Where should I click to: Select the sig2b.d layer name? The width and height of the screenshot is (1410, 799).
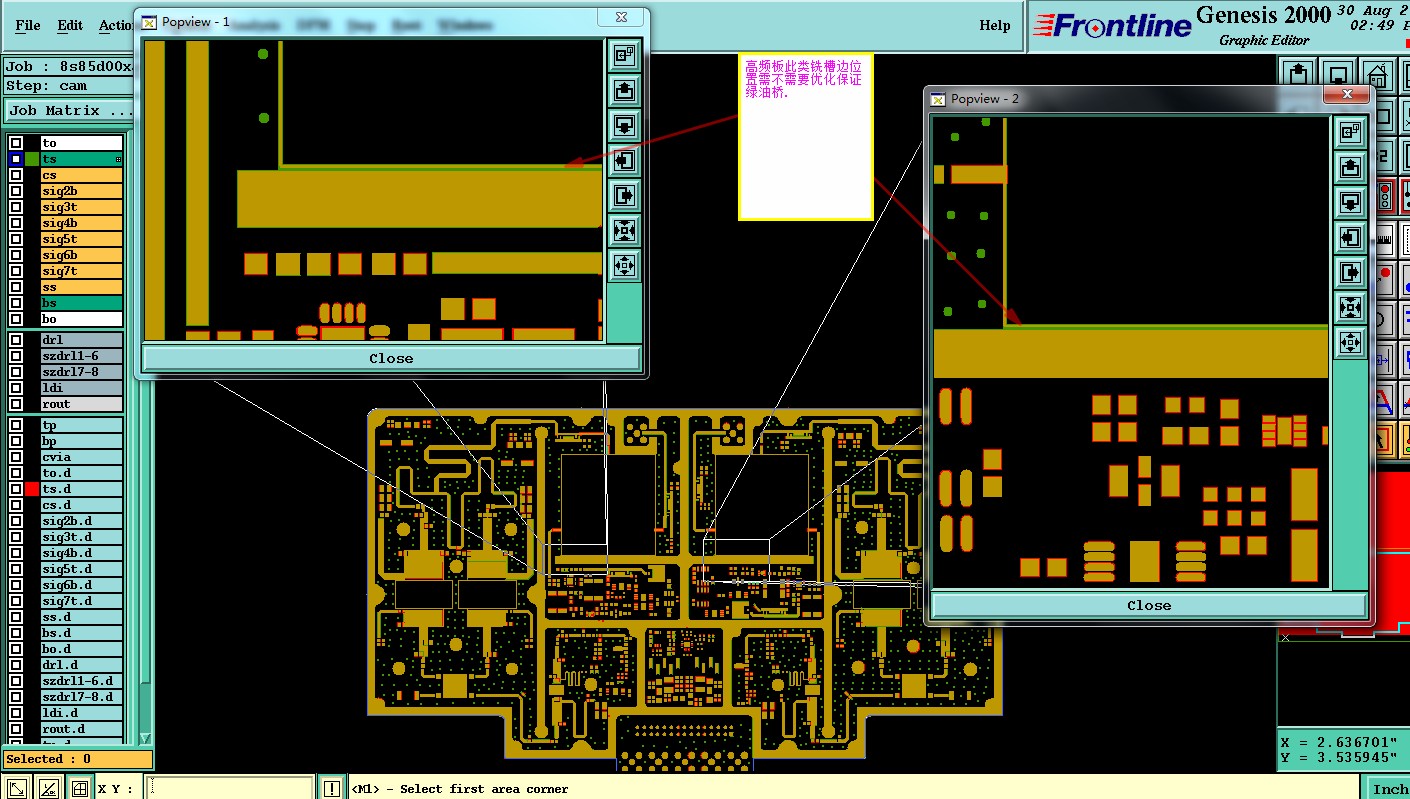point(81,521)
